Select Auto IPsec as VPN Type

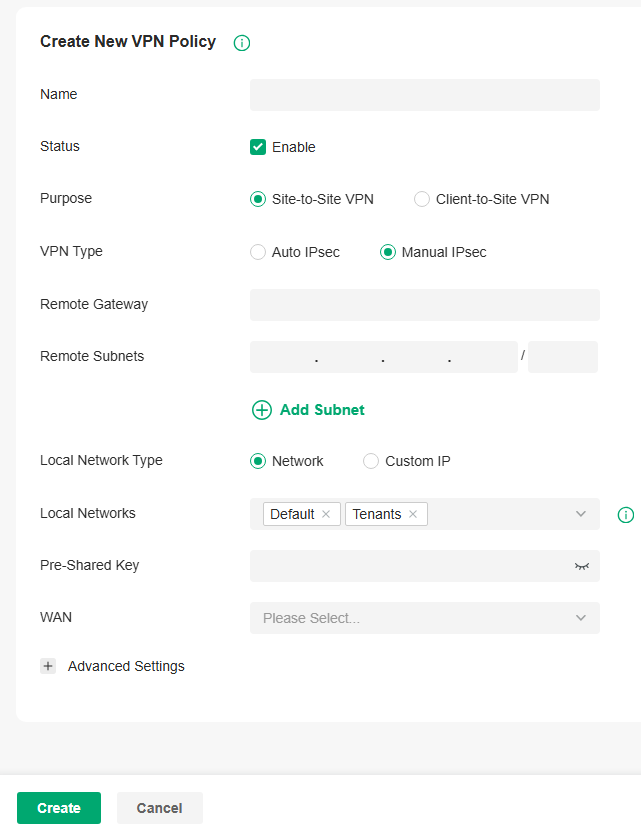click(258, 252)
